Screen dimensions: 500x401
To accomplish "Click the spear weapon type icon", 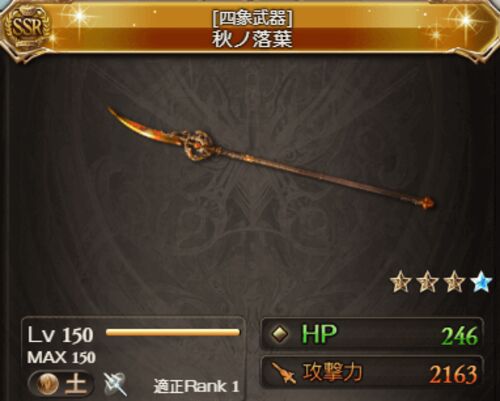I will 115,384.
